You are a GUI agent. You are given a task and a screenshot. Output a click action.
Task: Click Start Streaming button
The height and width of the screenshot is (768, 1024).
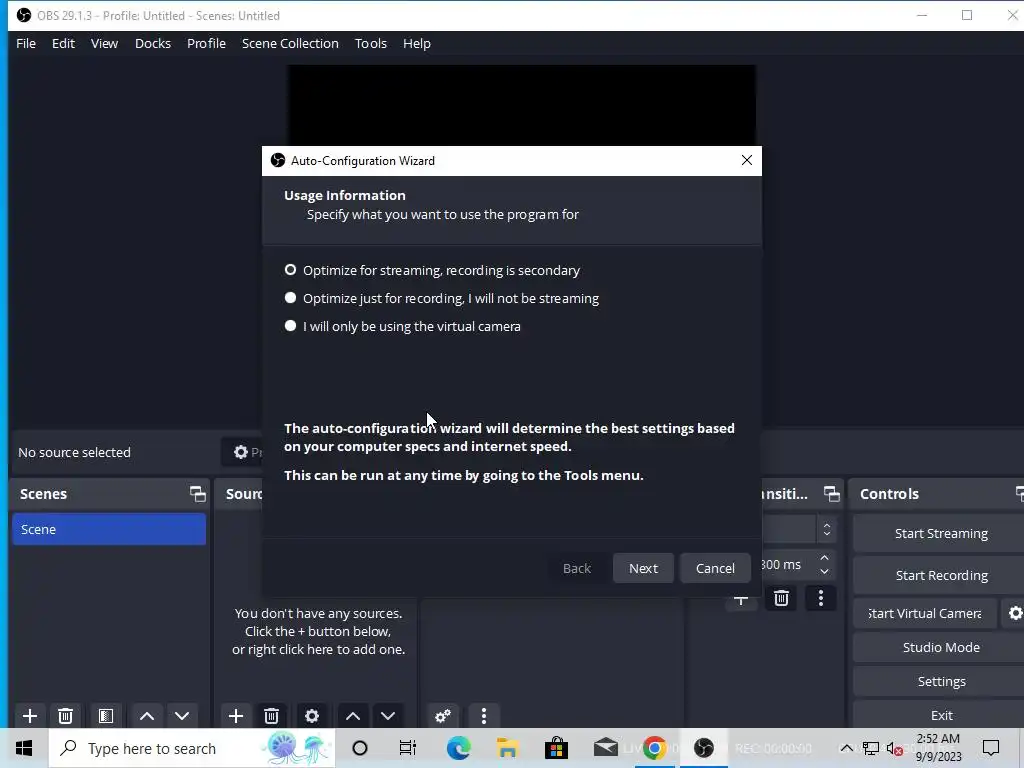pos(940,534)
